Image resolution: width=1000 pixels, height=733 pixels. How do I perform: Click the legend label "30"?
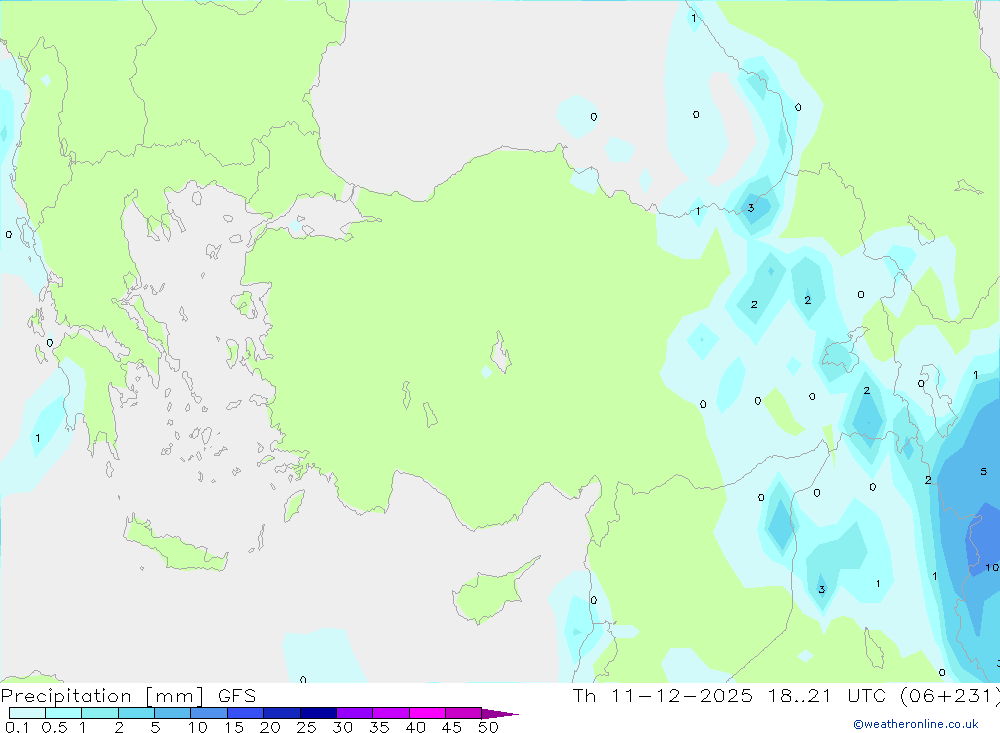(x=342, y=727)
